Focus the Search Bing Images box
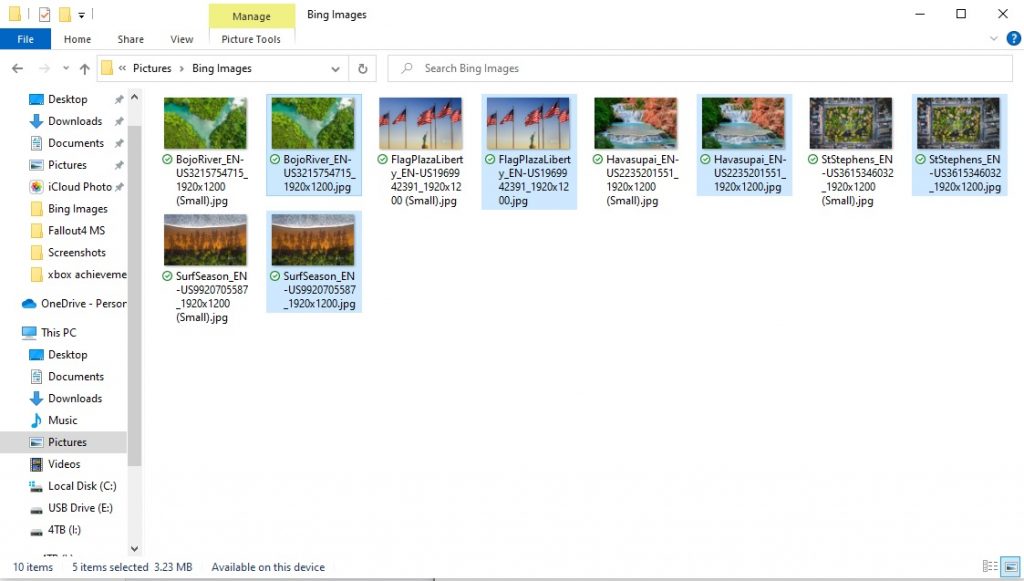 point(700,68)
